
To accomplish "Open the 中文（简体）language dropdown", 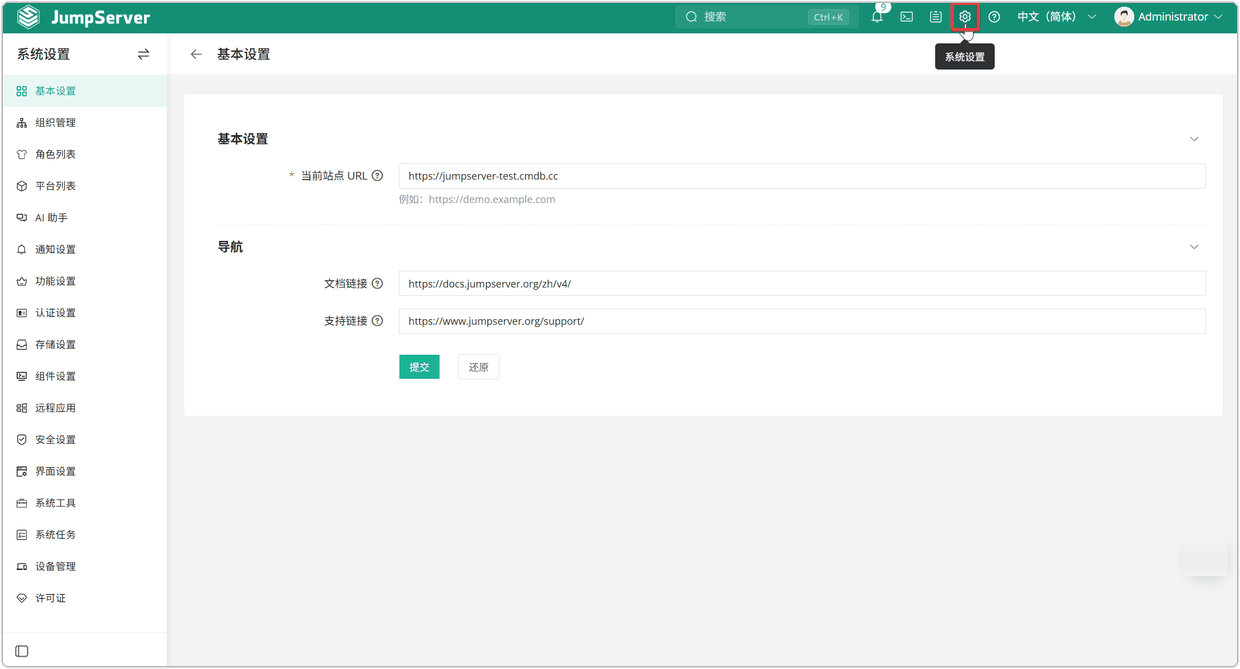I will [1056, 17].
